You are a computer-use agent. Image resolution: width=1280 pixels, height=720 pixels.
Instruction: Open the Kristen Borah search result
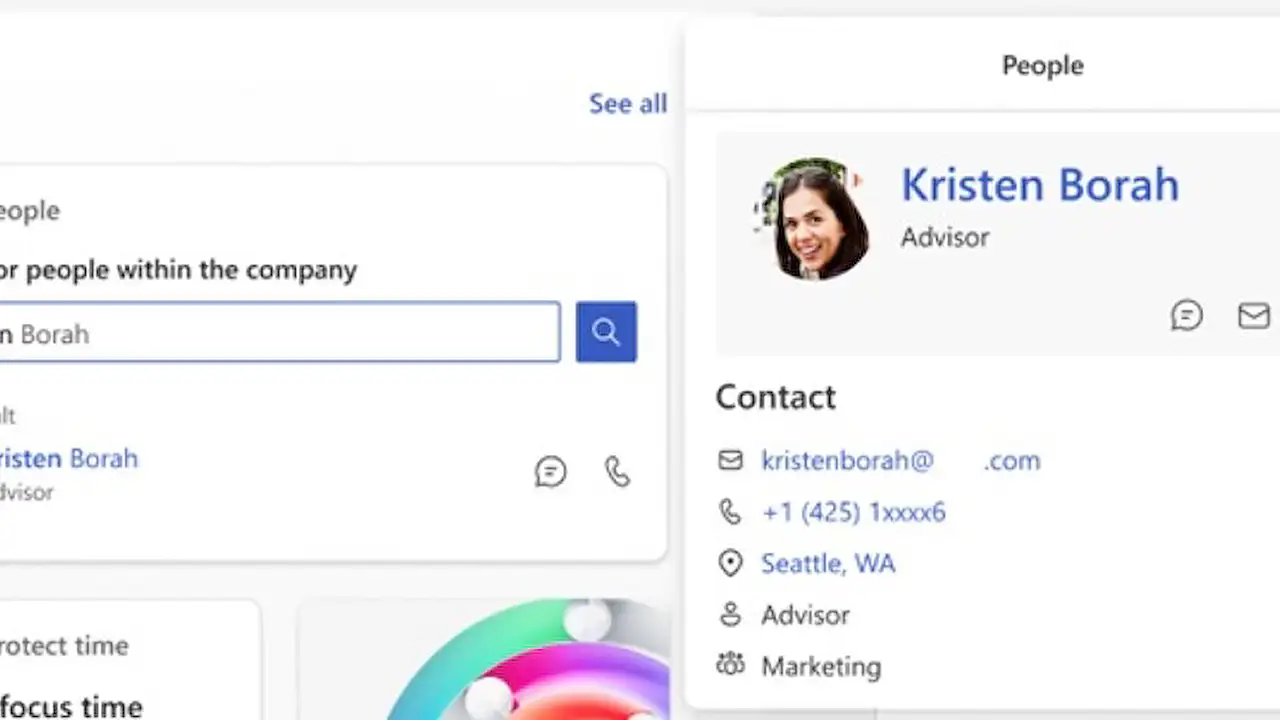tap(70, 459)
